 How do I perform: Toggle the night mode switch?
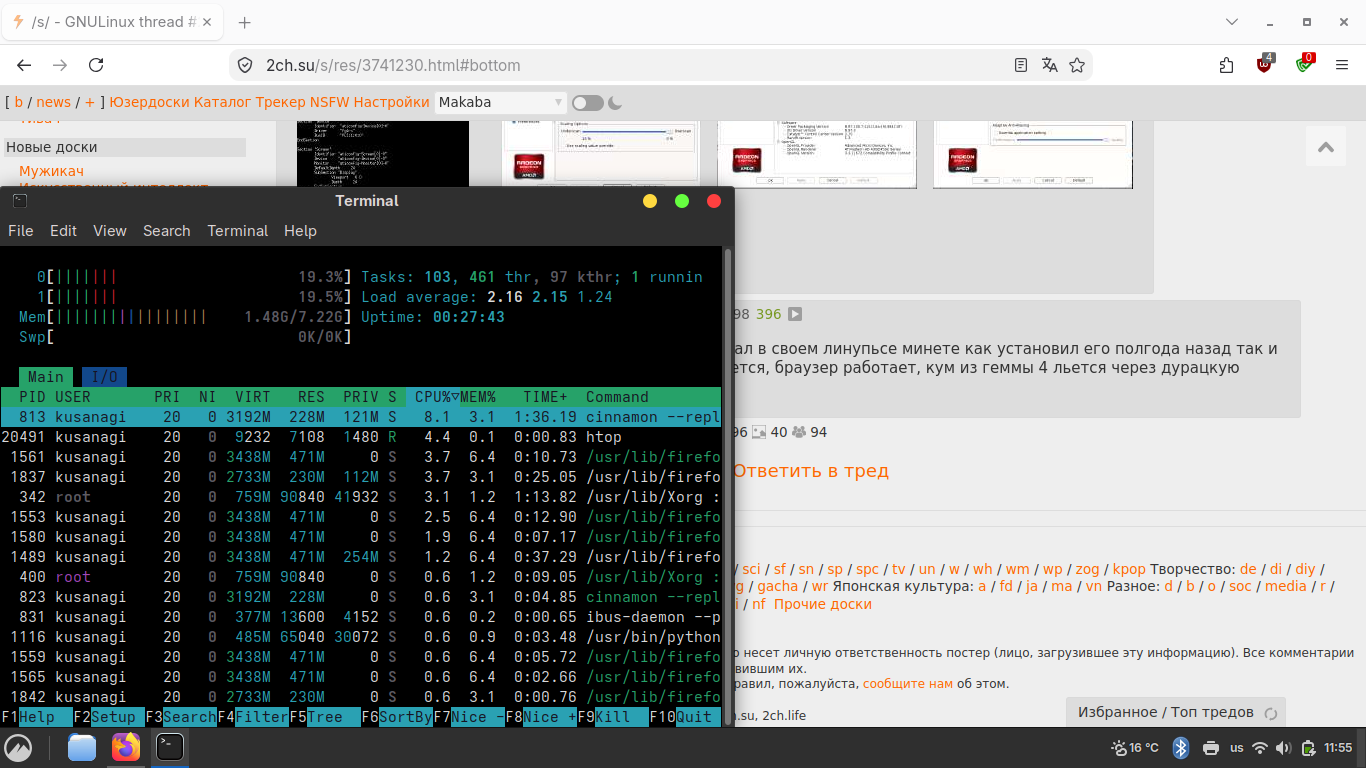click(x=588, y=102)
